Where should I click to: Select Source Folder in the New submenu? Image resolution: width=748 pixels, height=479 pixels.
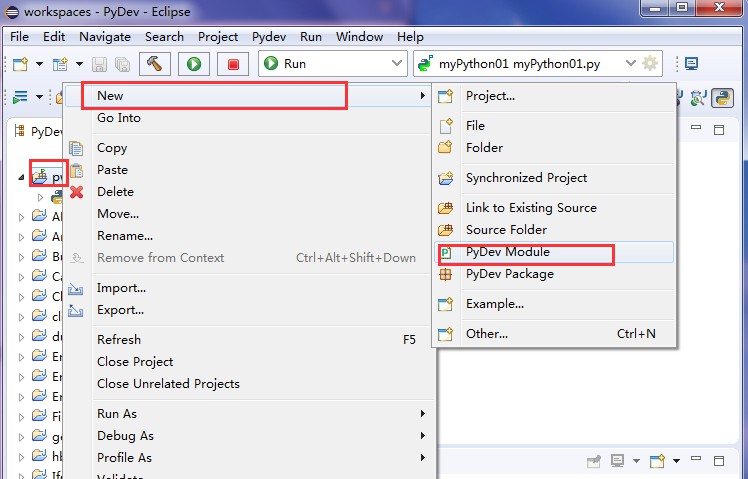[554, 230]
